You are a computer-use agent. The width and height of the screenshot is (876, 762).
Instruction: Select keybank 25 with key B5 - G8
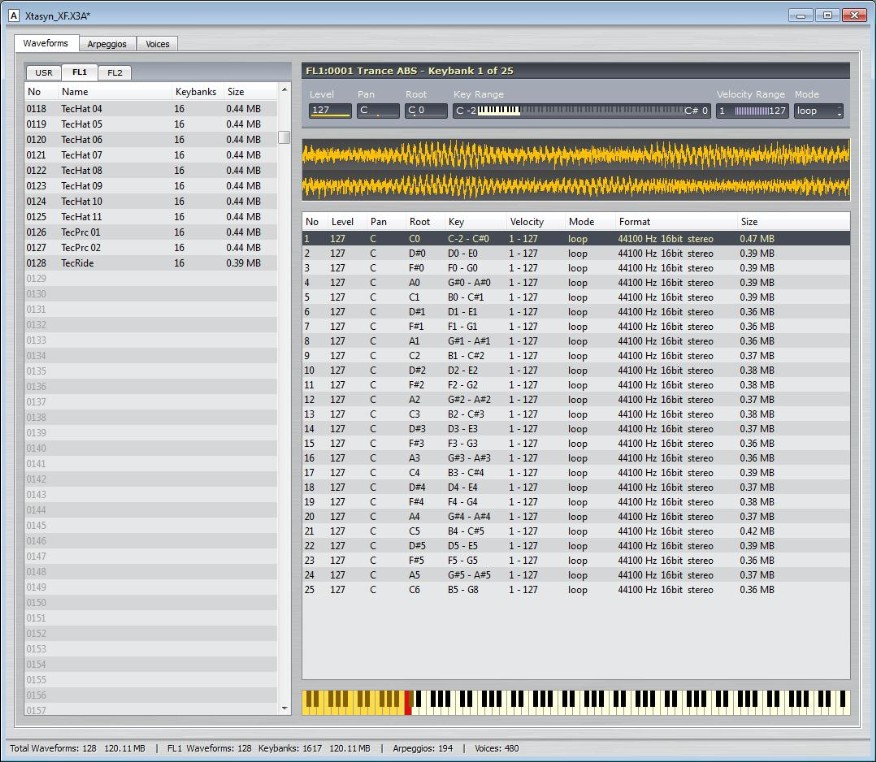[x=576, y=589]
